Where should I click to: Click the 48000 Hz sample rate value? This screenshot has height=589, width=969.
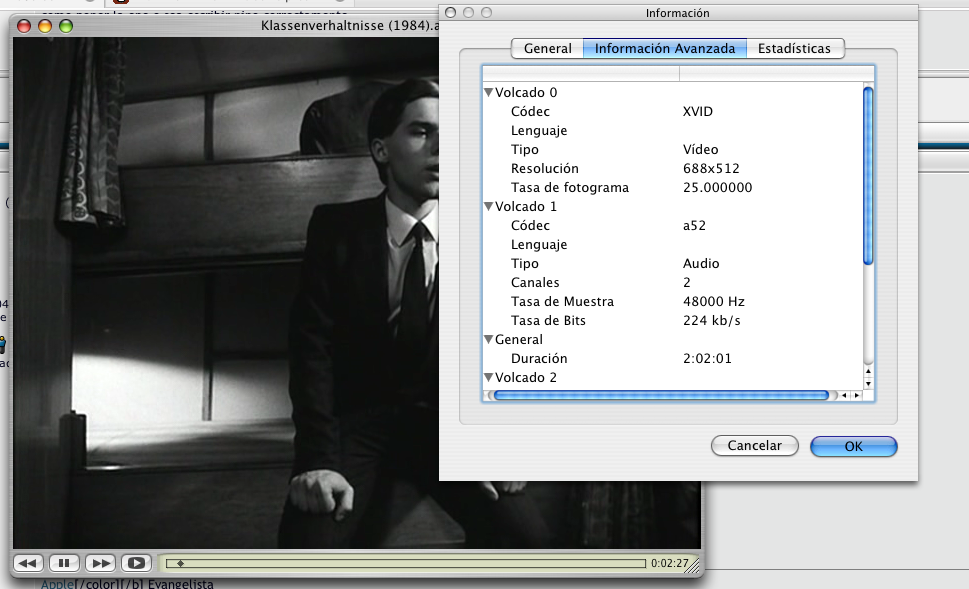(714, 301)
